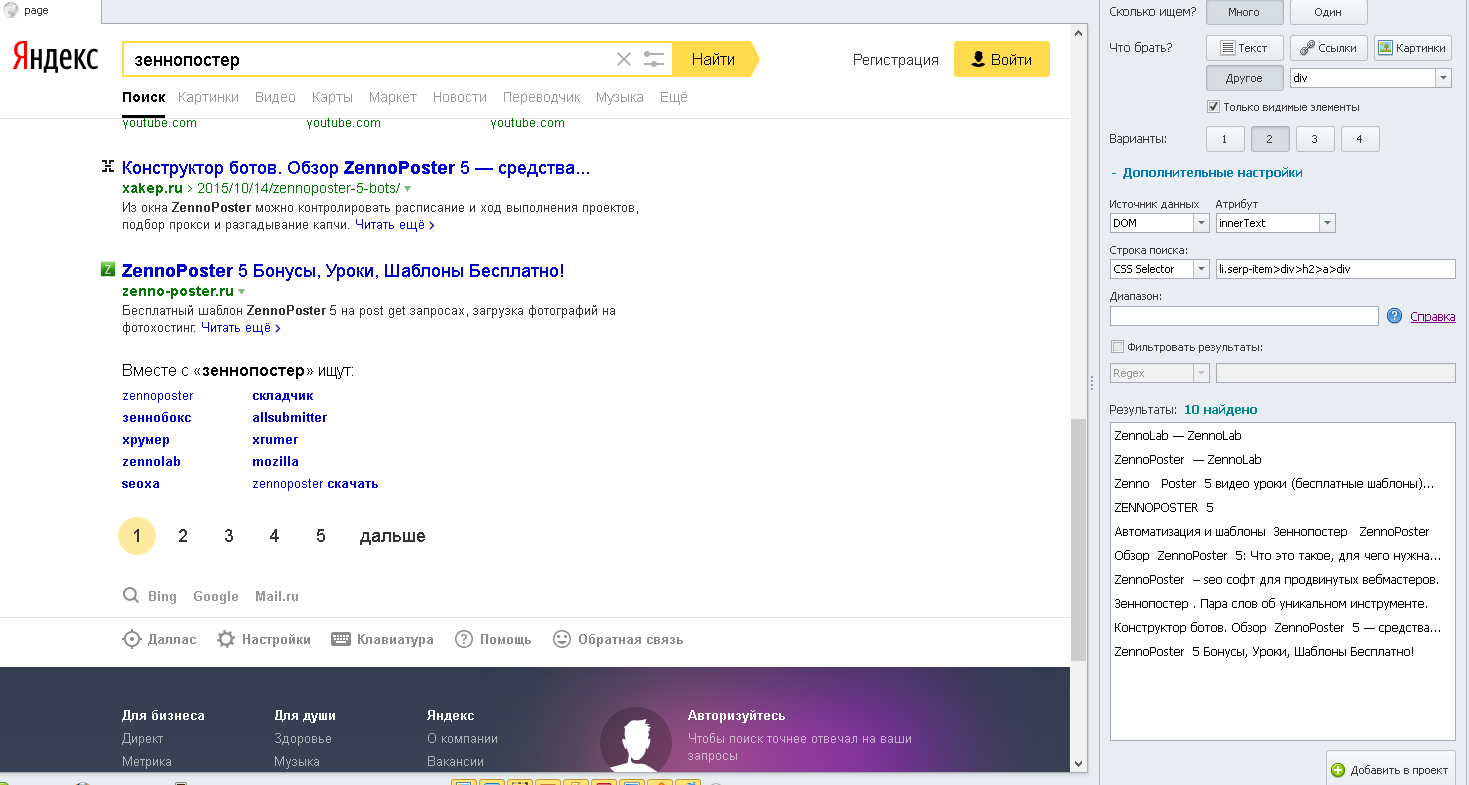1469x785 pixels.
Task: Click the Войти login button
Action: coord(1002,59)
